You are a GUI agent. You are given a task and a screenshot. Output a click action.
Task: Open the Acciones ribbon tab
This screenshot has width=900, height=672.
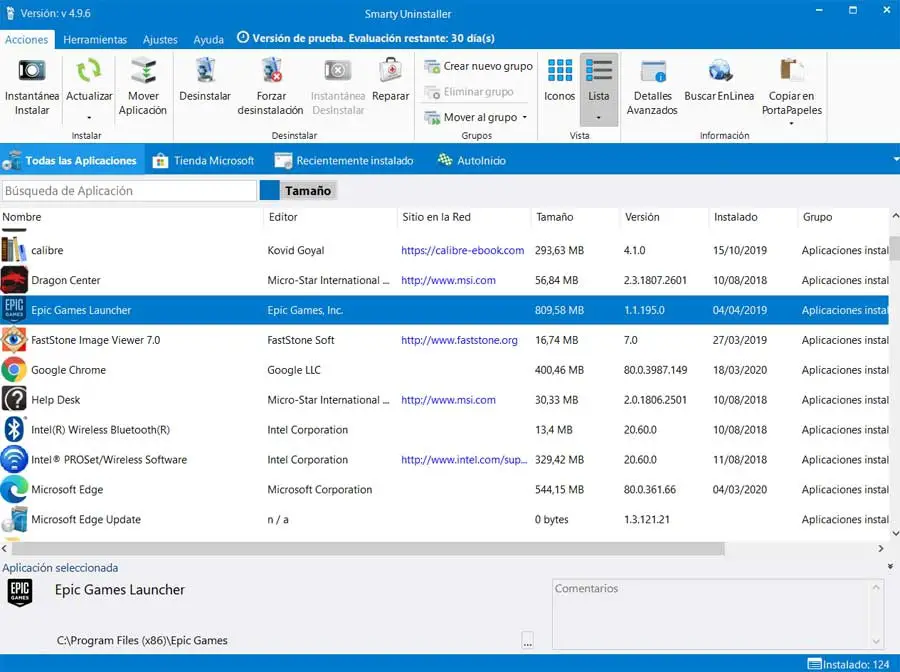coord(27,39)
